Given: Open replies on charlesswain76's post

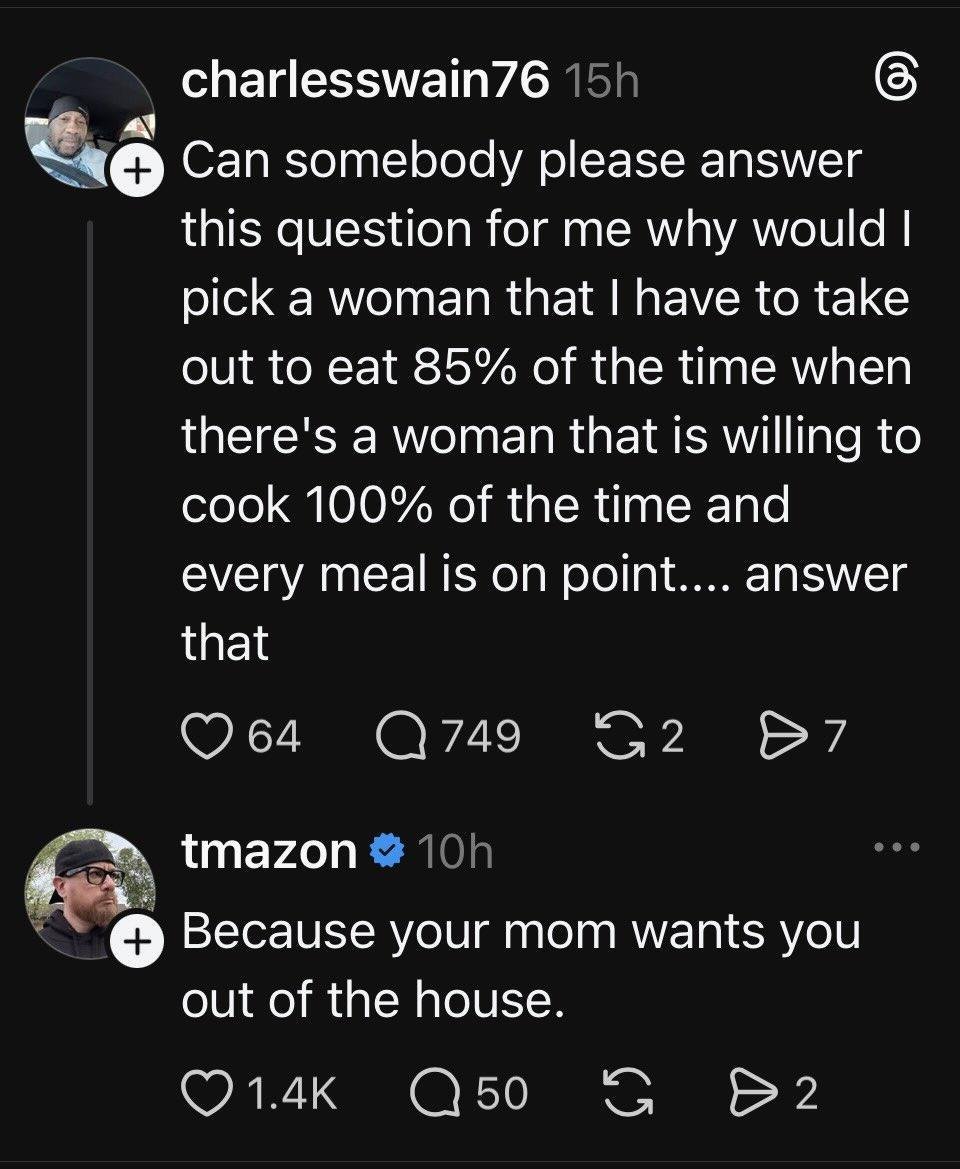Looking at the screenshot, I should (400, 737).
